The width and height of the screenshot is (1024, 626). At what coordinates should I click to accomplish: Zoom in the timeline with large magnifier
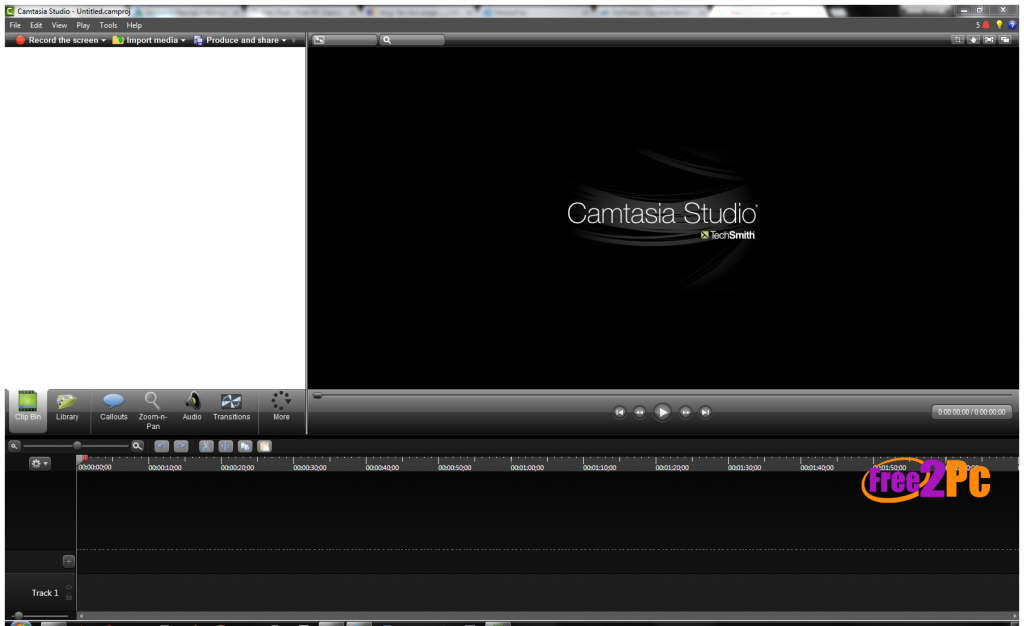pyautogui.click(x=137, y=446)
